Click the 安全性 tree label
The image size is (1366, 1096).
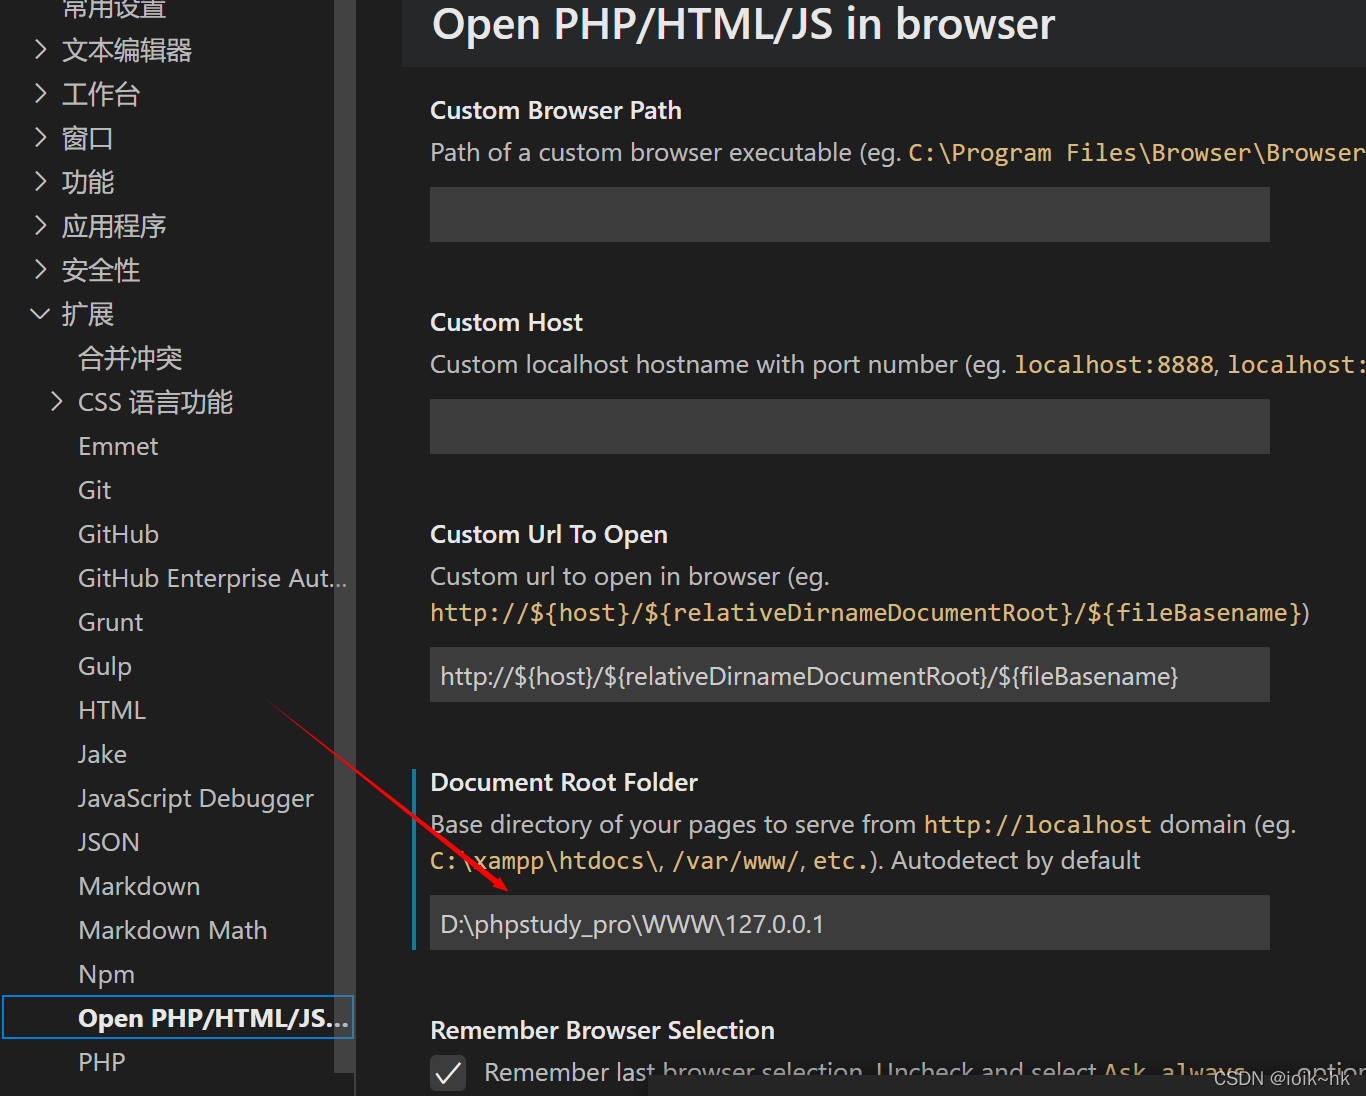coord(101,270)
